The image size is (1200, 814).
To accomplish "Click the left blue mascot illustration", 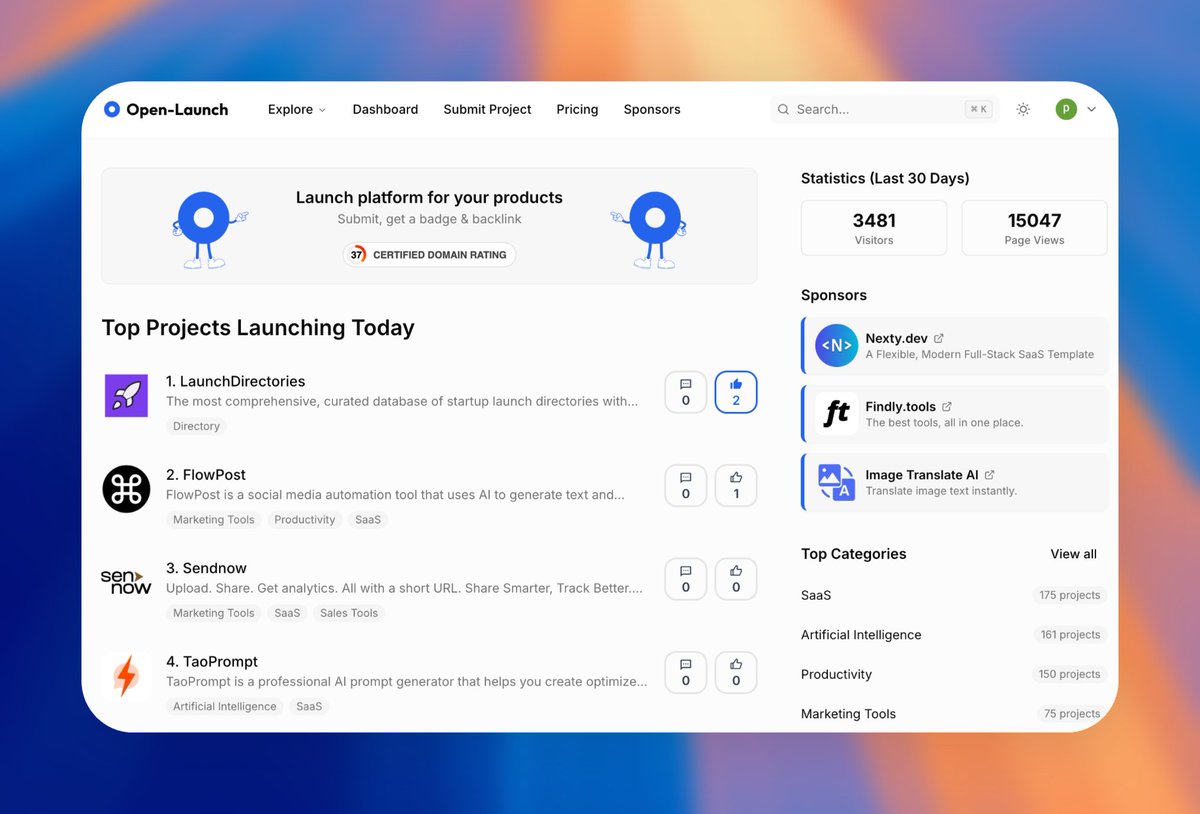I will click(209, 230).
